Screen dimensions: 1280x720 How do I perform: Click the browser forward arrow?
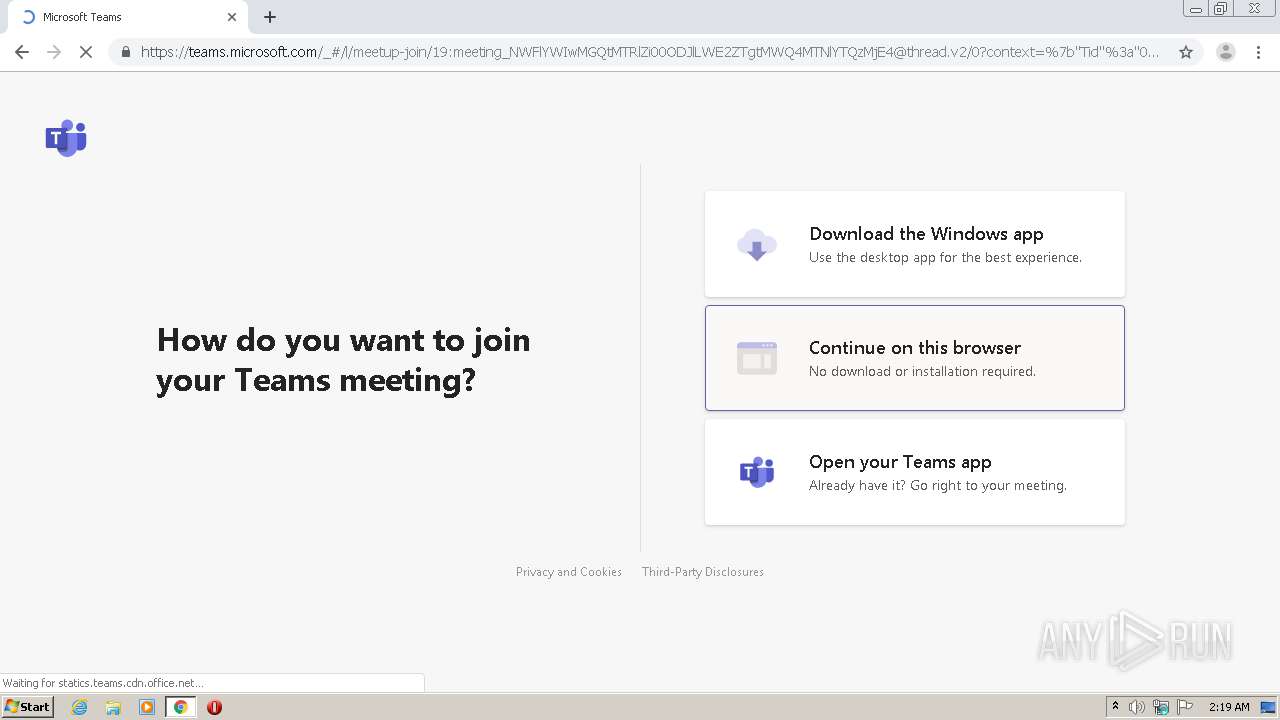point(54,52)
